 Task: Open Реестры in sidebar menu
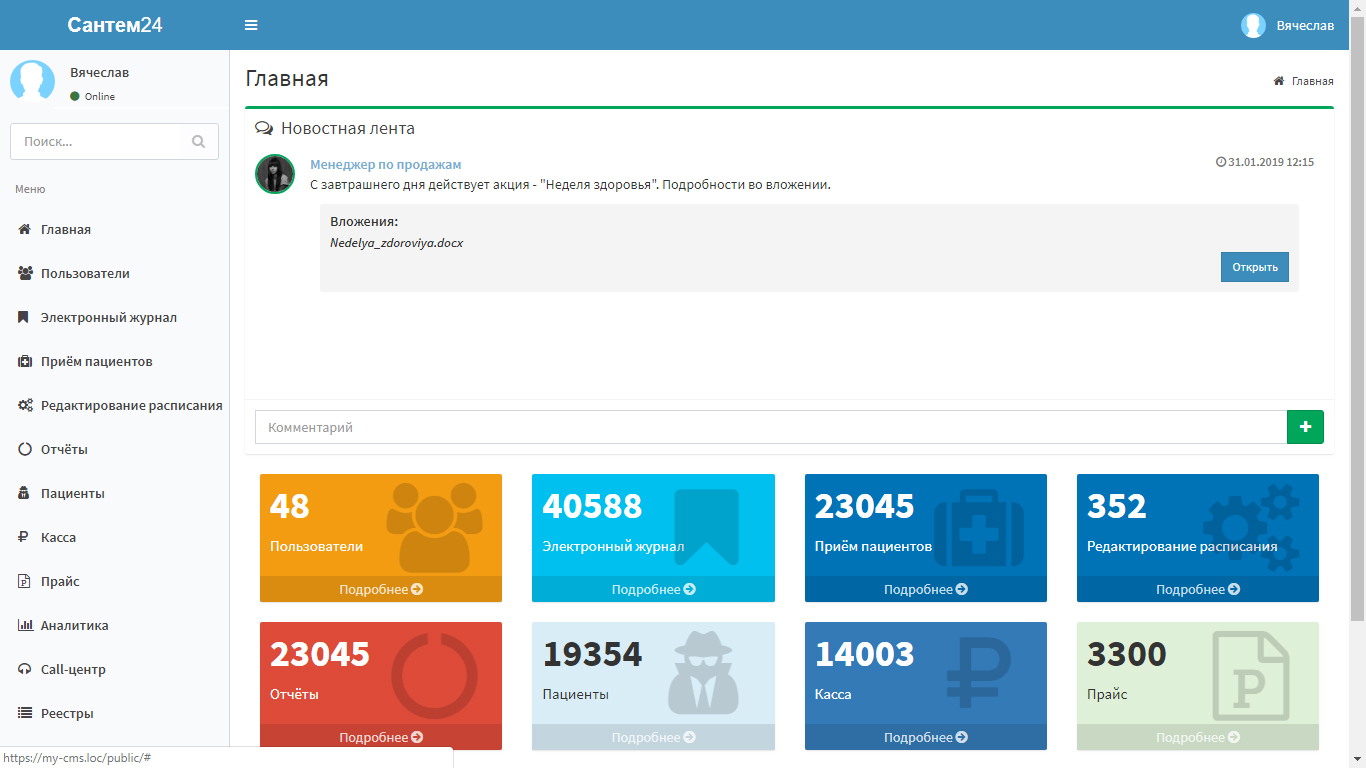coord(115,713)
